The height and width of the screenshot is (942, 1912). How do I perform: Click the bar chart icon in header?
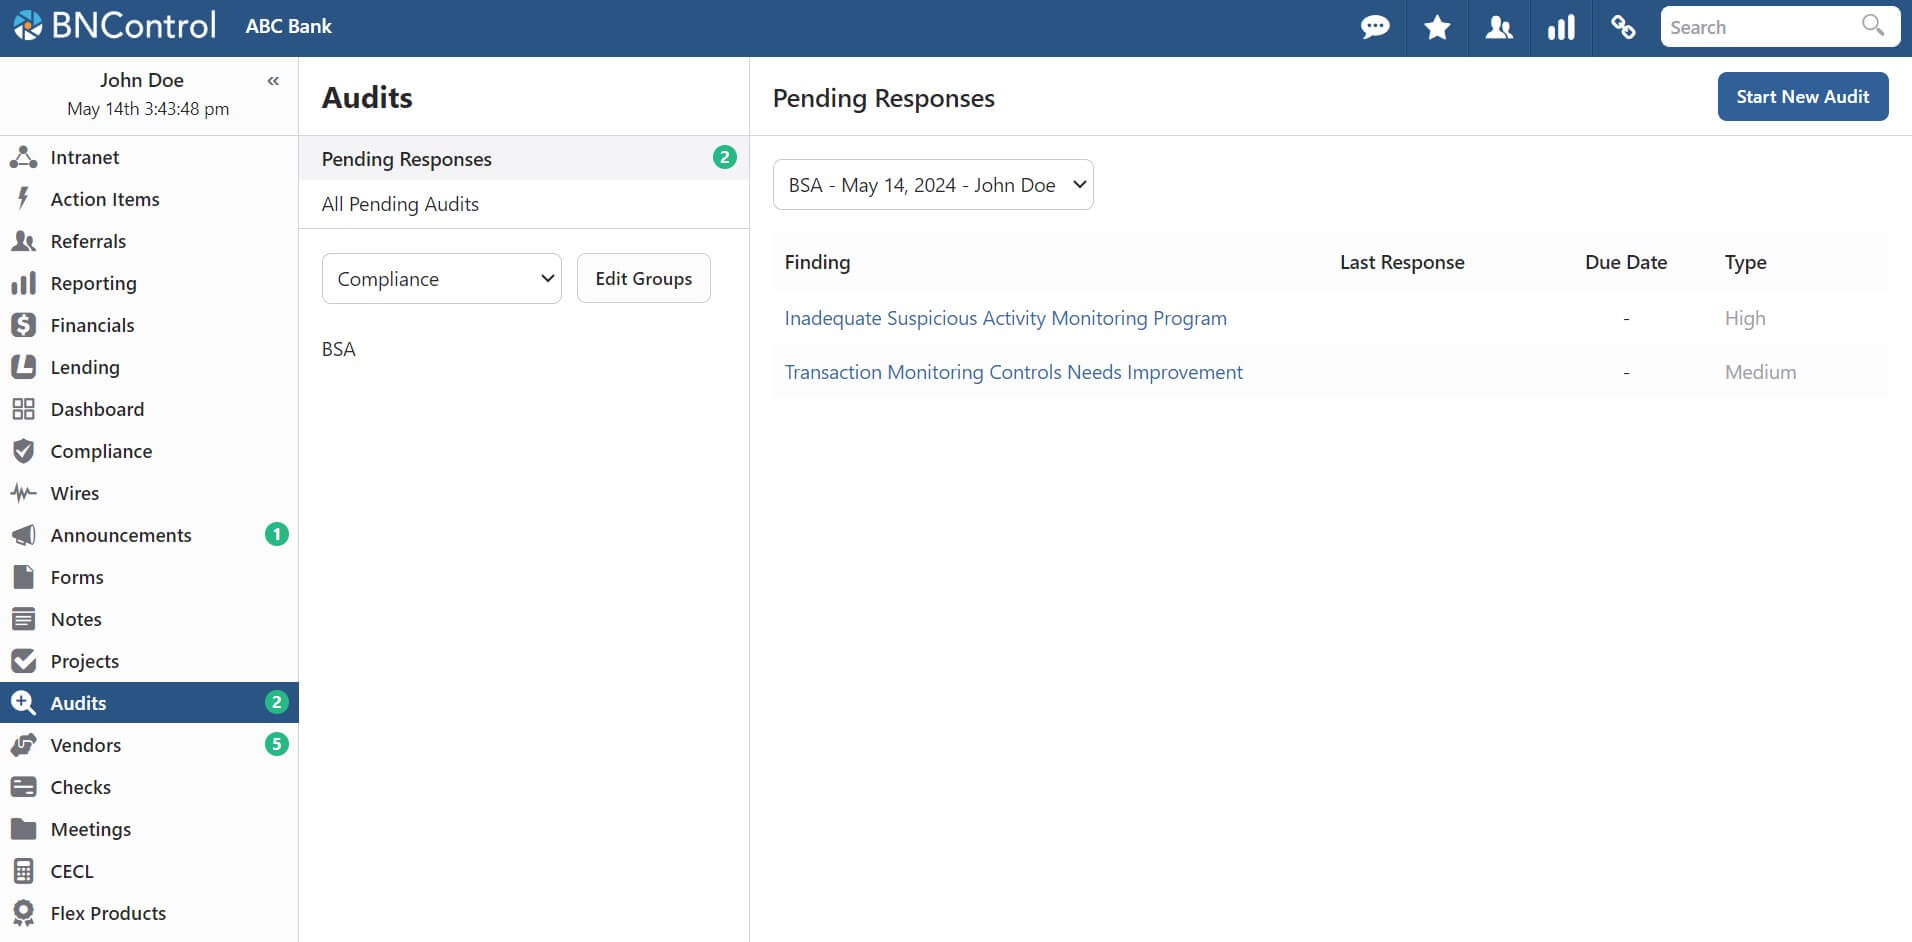click(x=1561, y=27)
